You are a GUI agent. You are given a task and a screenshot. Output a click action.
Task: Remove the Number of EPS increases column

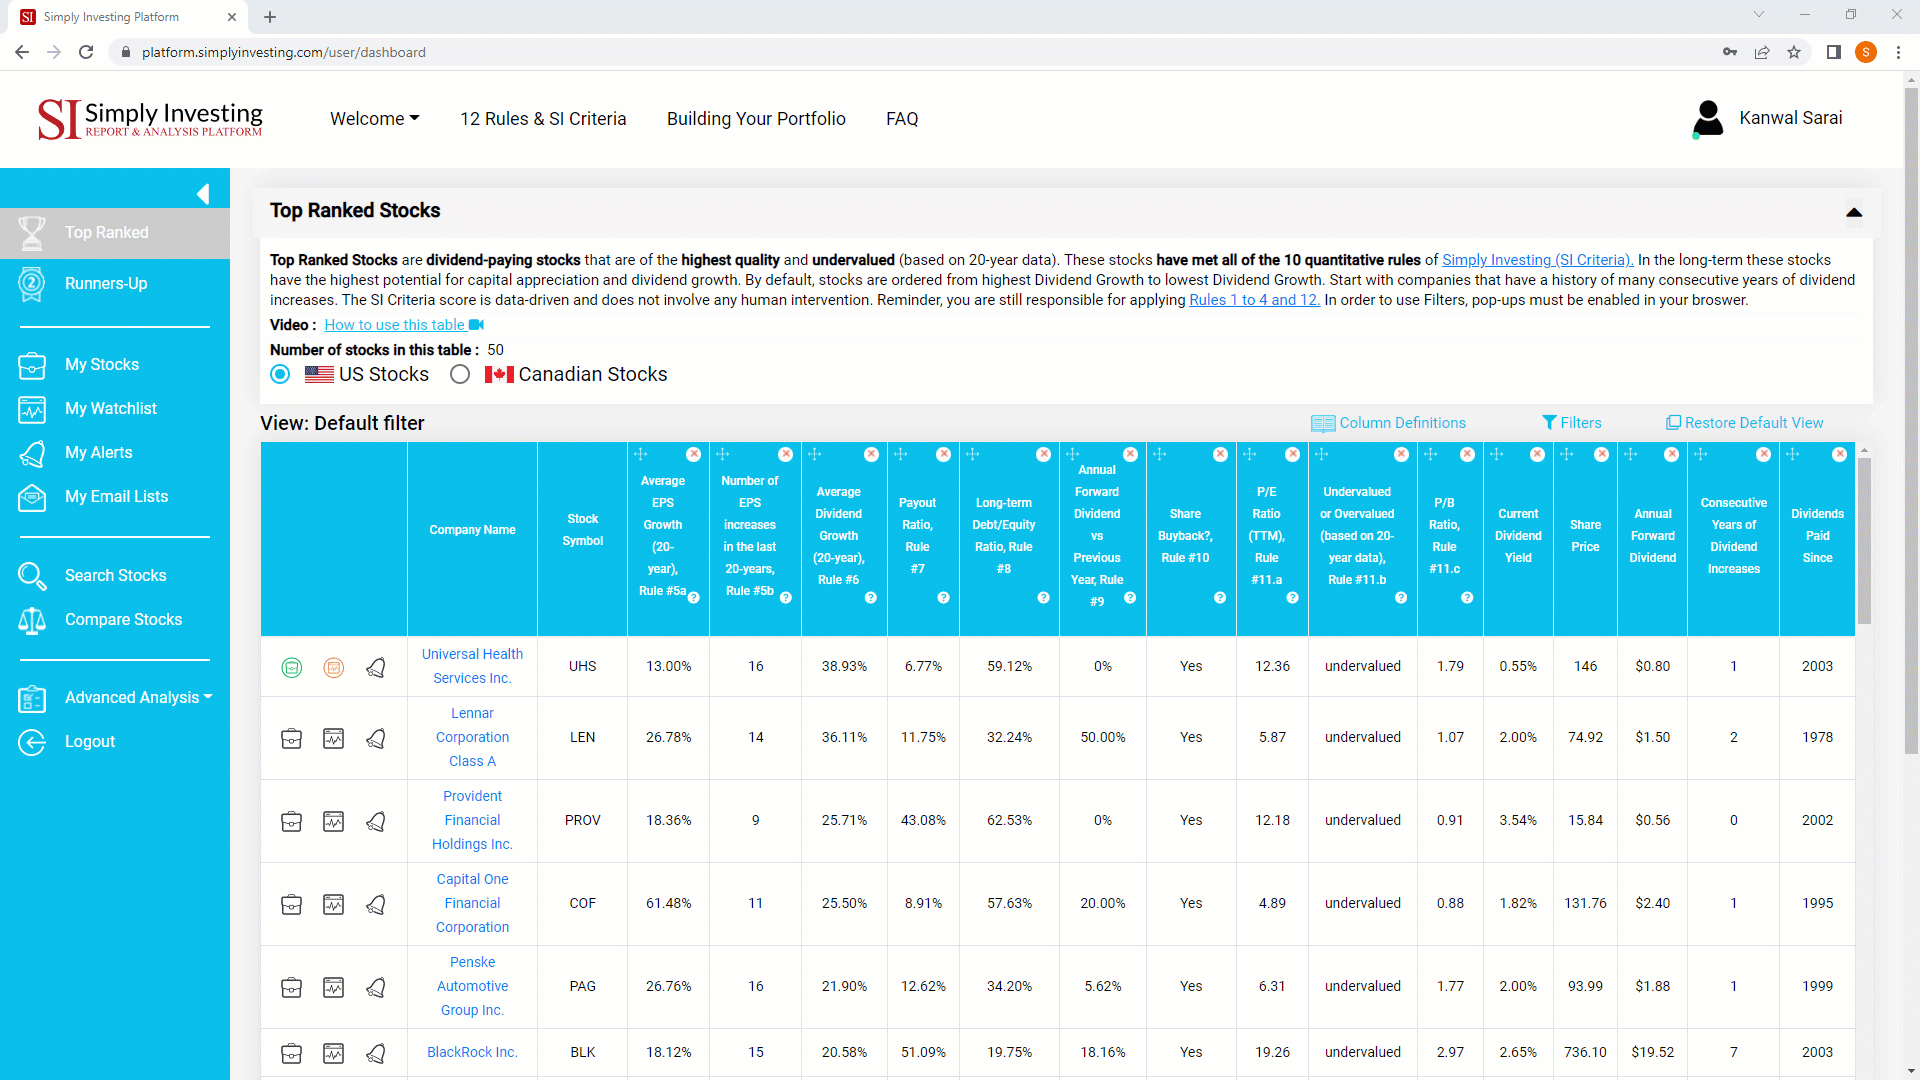pyautogui.click(x=785, y=454)
